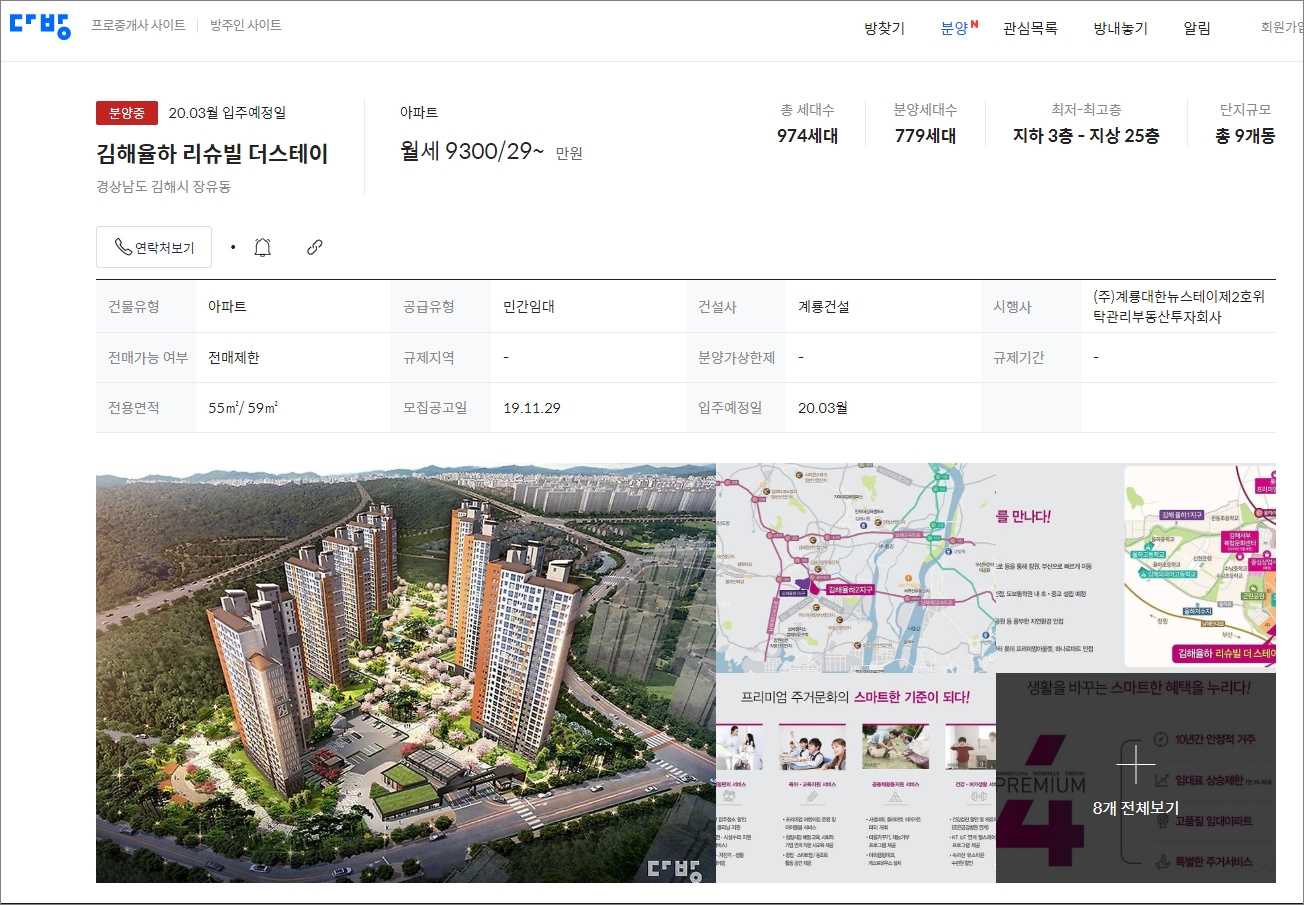Go to the 관심목록 menu
Image resolution: width=1304 pixels, height=905 pixels.
click(x=1030, y=28)
